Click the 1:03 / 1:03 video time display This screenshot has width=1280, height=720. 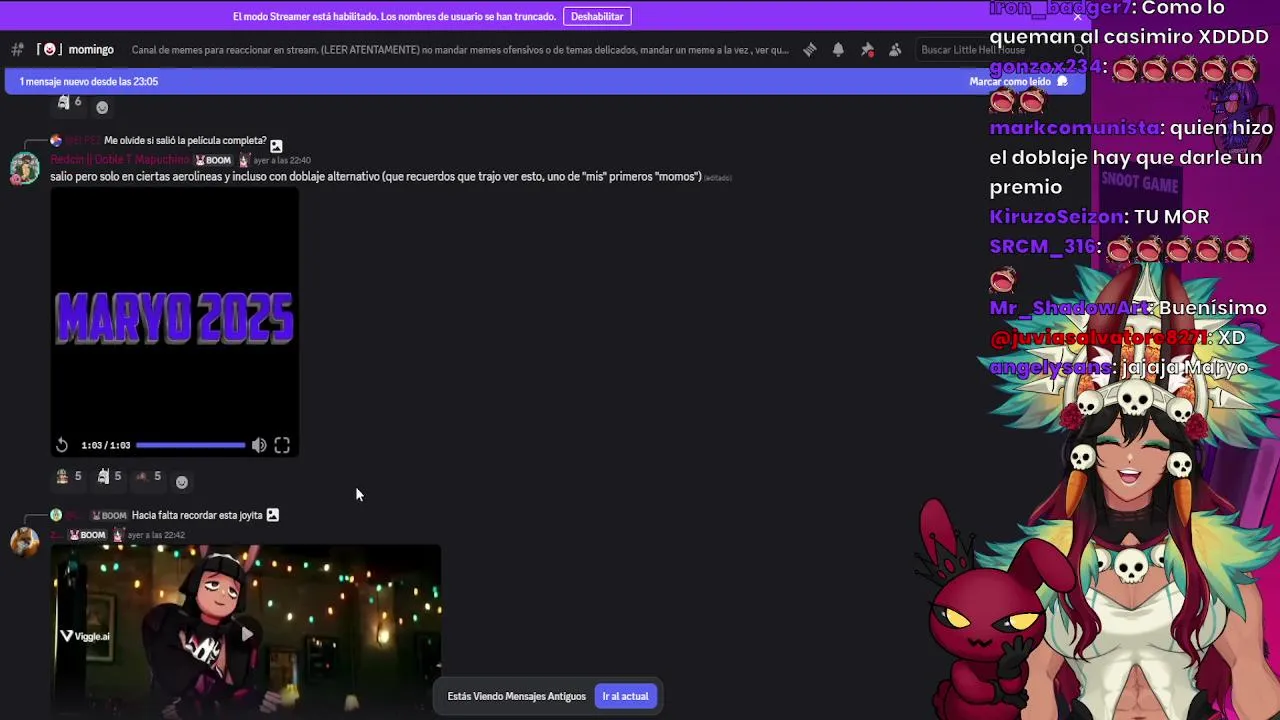click(x=105, y=445)
